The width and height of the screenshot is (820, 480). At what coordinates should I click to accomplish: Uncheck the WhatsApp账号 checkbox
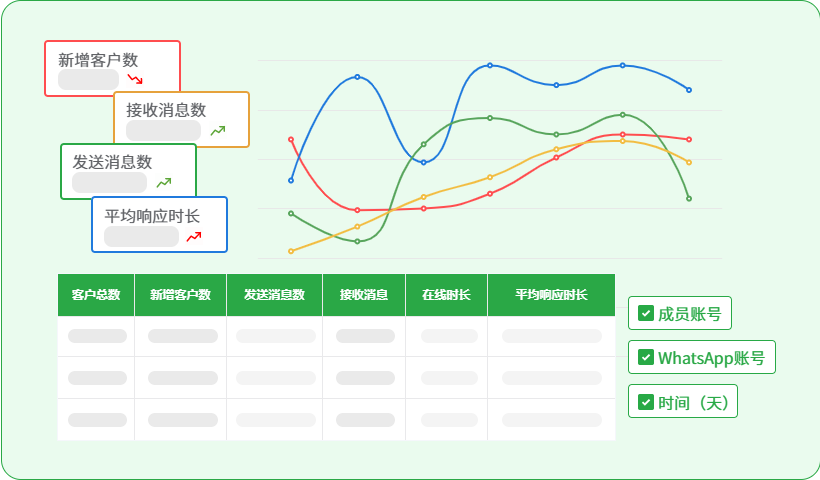(646, 357)
